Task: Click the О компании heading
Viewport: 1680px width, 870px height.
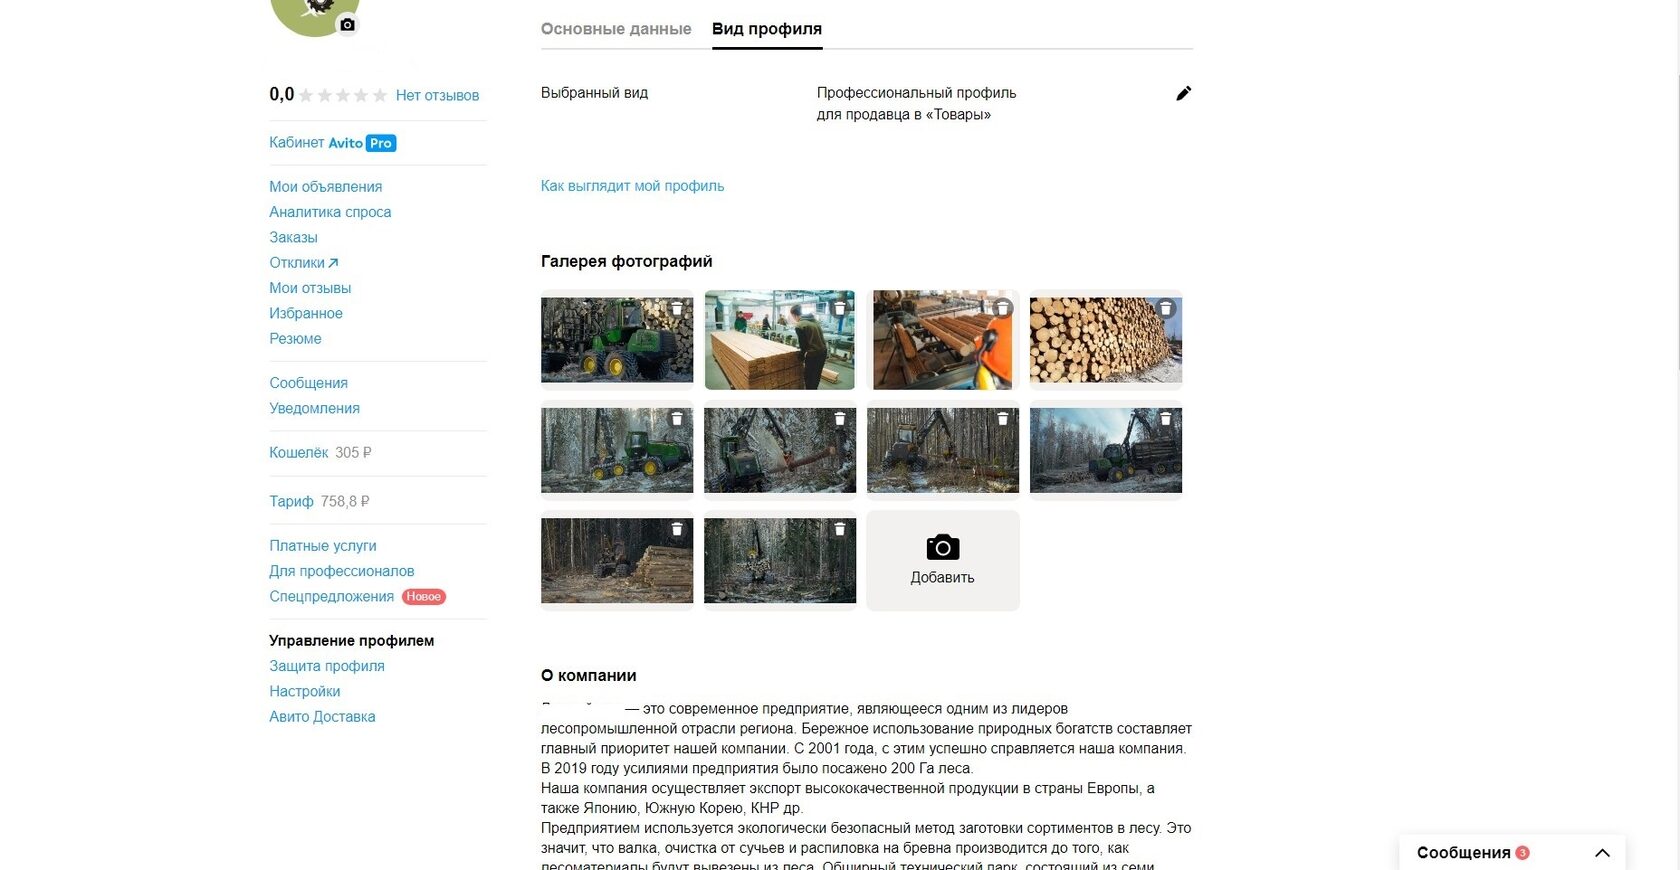Action: [x=589, y=676]
